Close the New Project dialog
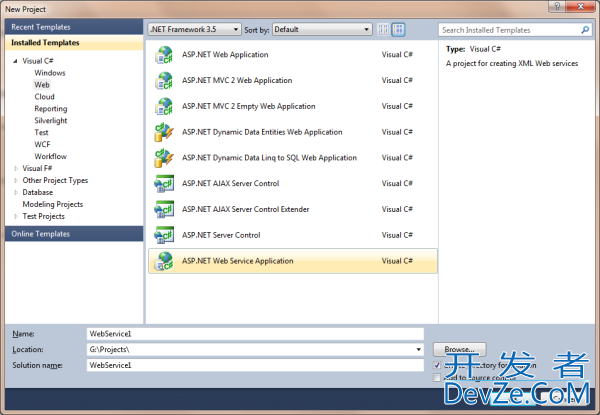The width and height of the screenshot is (600, 415). point(580,6)
